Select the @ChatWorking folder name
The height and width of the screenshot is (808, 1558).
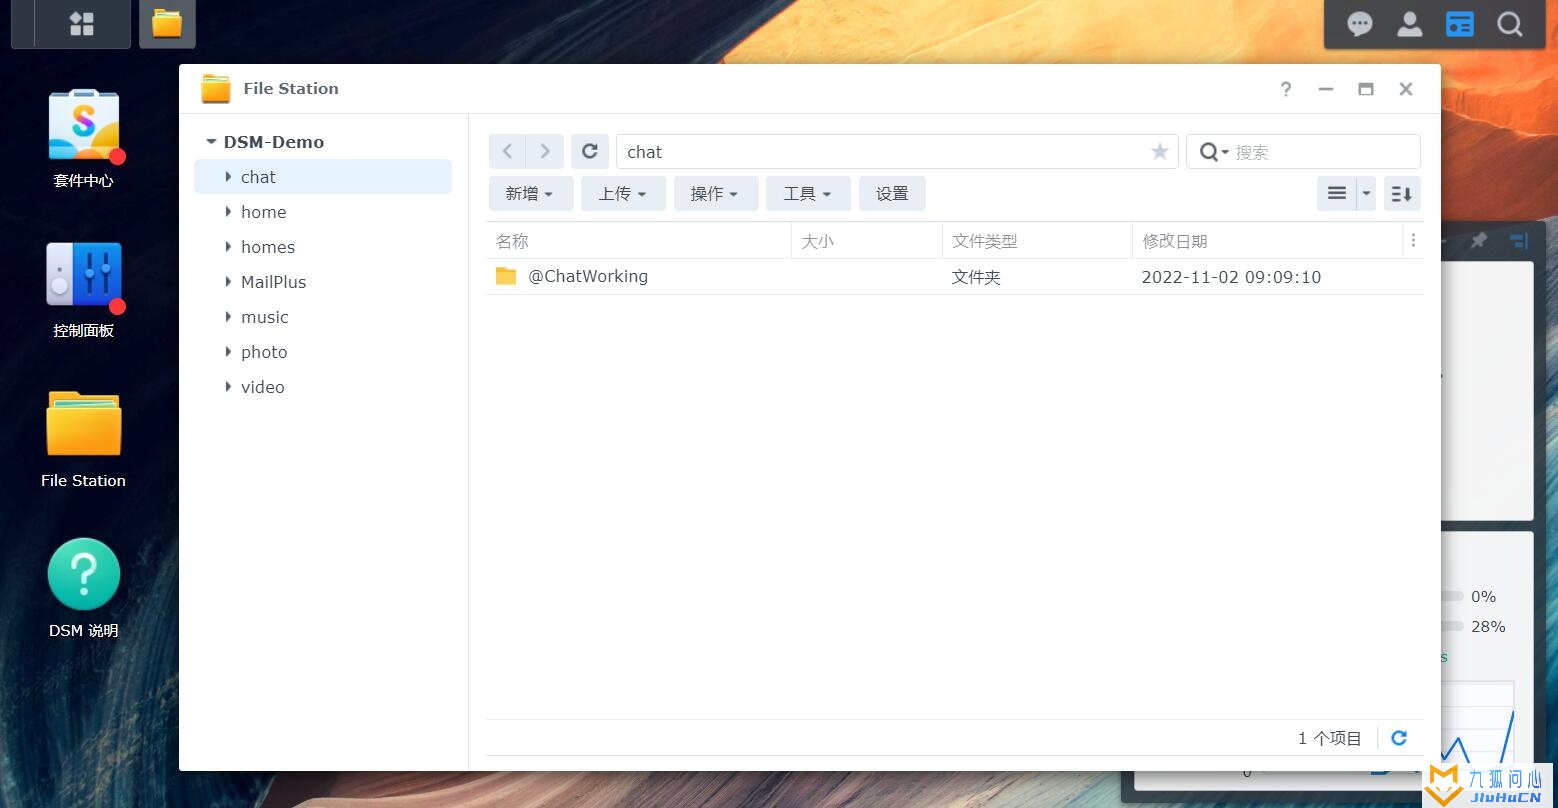[x=588, y=276]
